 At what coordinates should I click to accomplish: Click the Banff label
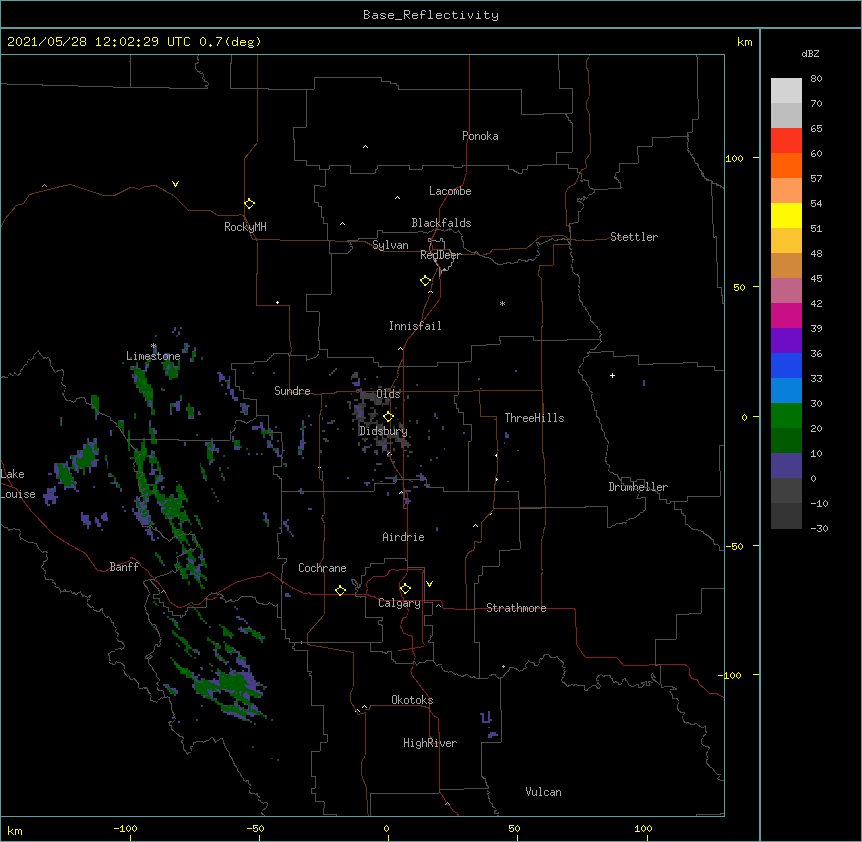tap(124, 567)
